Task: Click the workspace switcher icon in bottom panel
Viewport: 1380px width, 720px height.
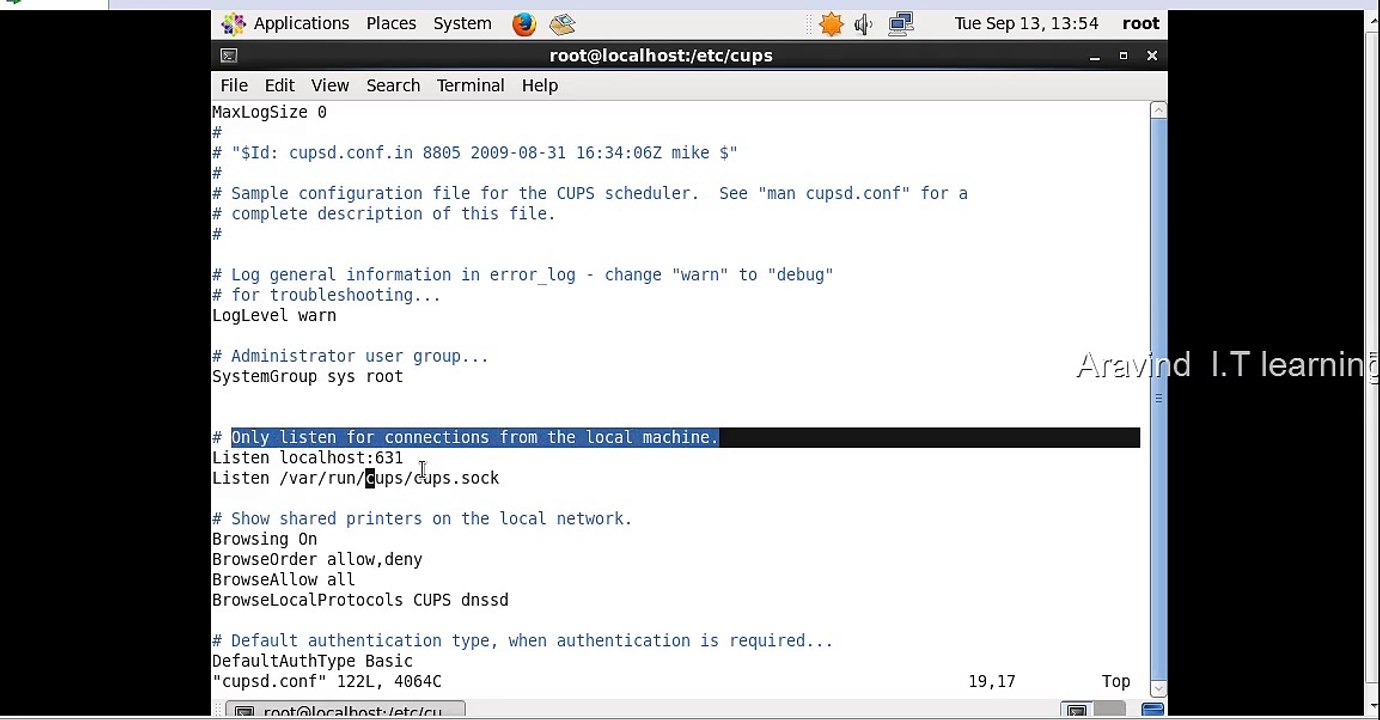Action: pos(1076,711)
